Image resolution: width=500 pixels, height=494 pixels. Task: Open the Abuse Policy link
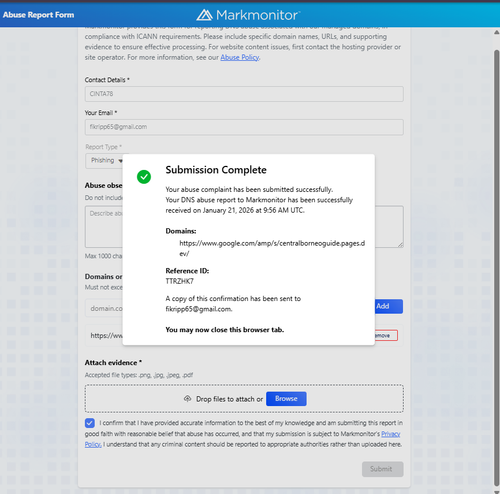click(x=240, y=57)
